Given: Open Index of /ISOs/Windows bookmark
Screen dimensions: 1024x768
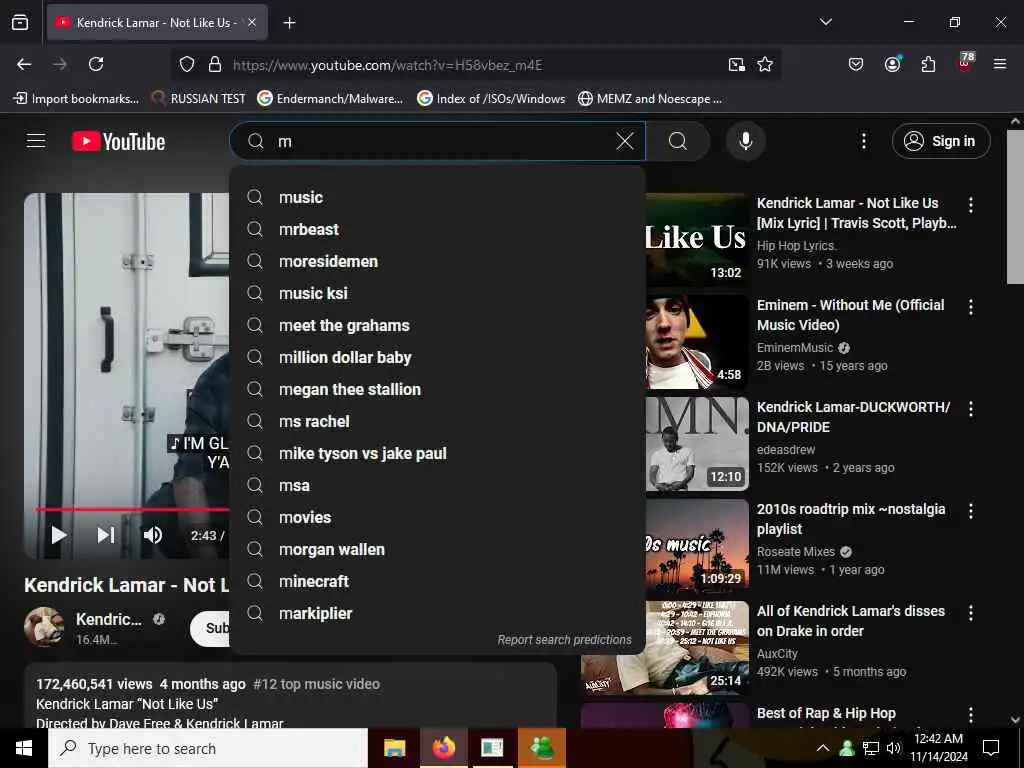Looking at the screenshot, I should pyautogui.click(x=491, y=99).
